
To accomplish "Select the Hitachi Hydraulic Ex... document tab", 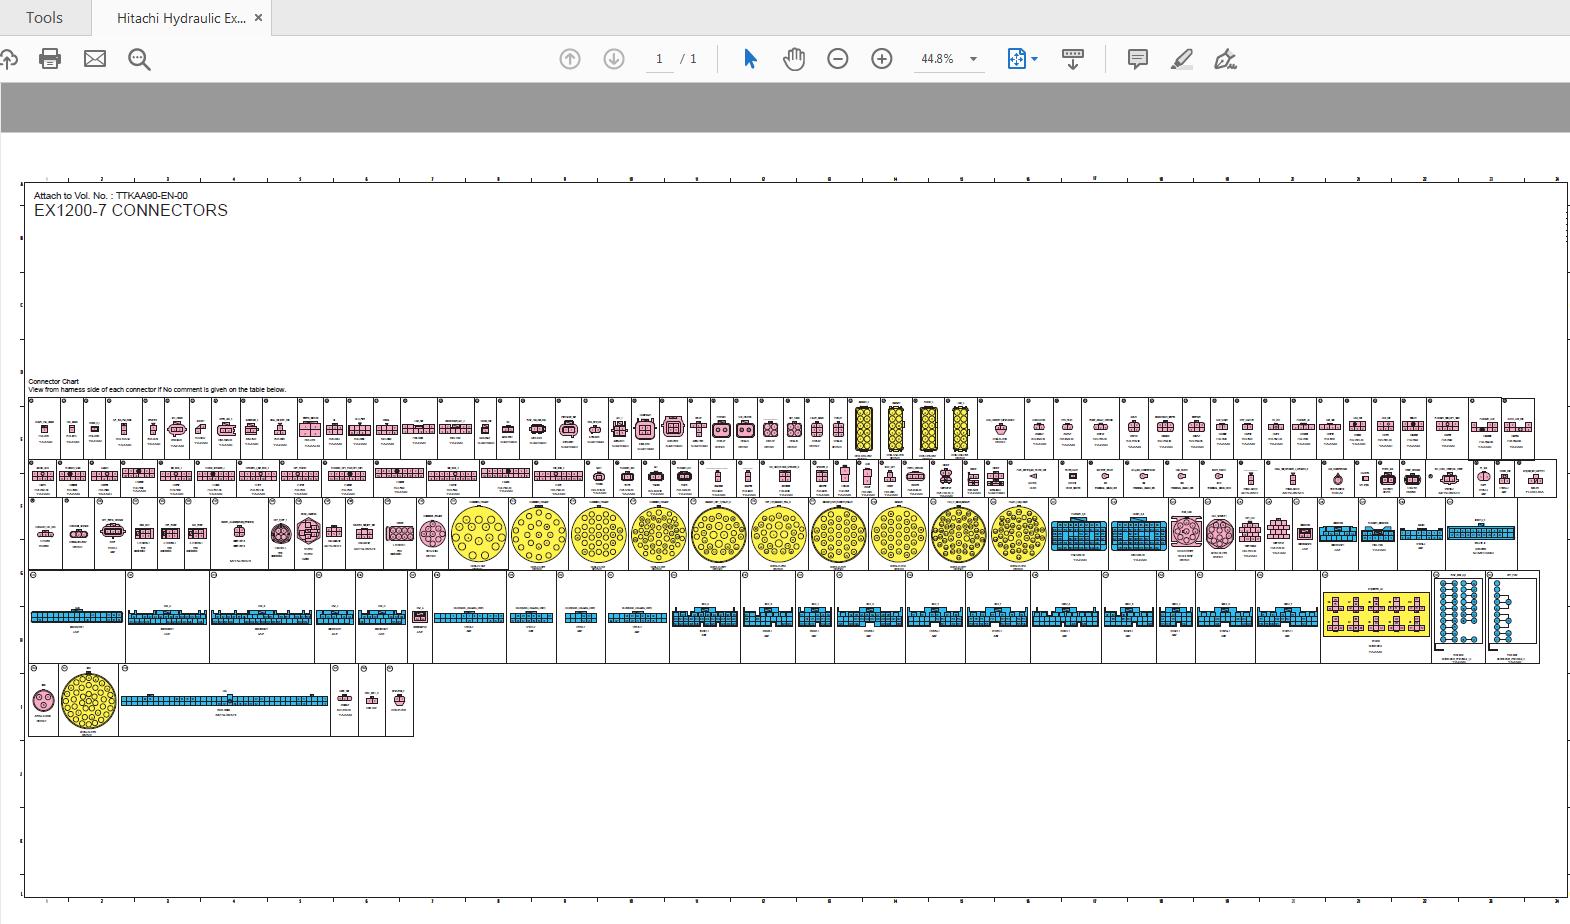I will point(180,18).
